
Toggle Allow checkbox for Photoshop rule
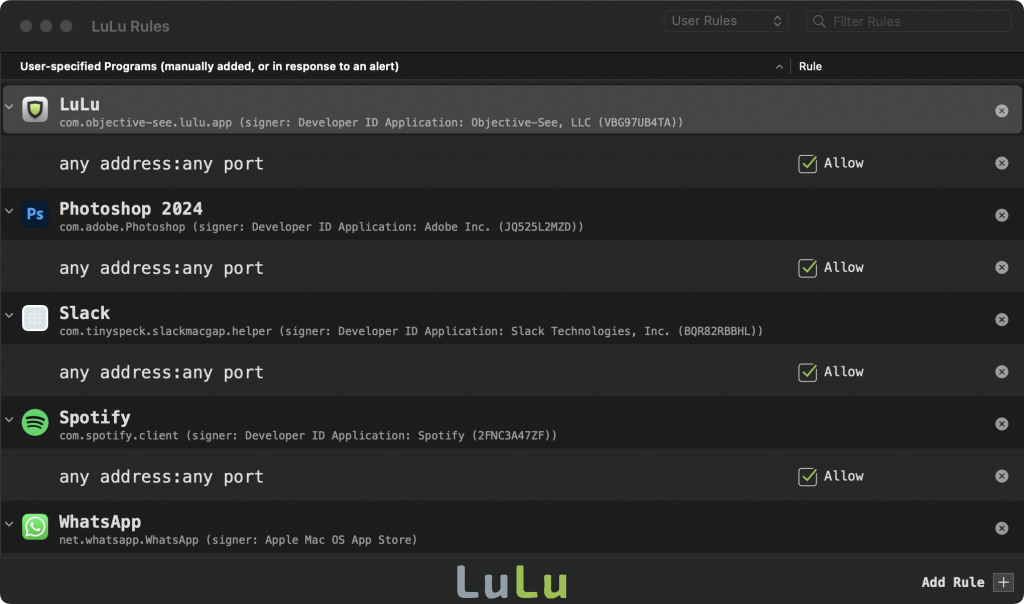pos(807,268)
